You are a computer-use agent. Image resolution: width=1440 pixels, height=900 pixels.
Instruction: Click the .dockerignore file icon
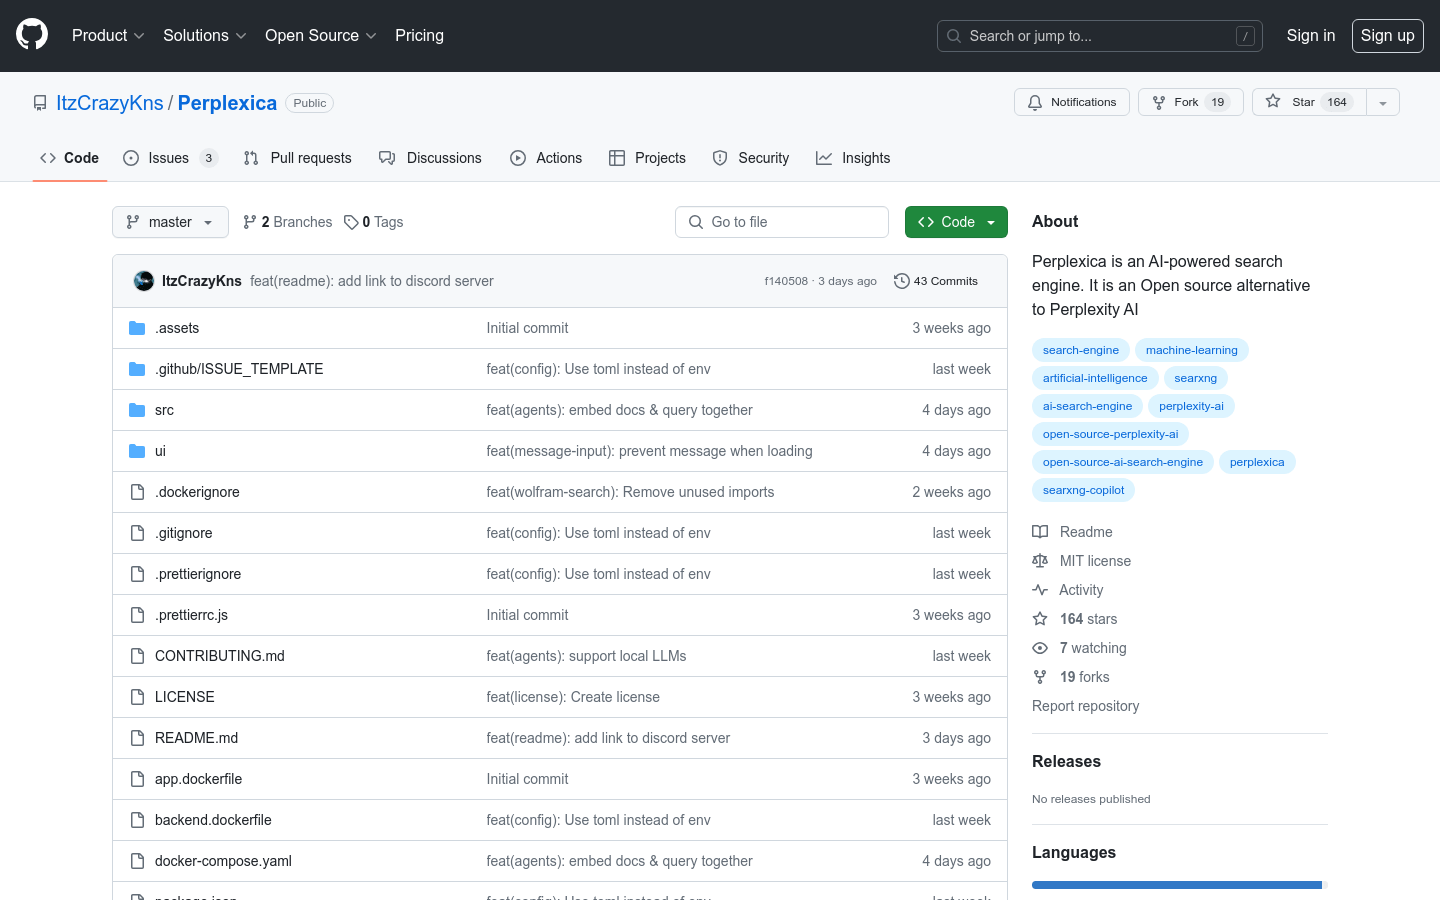coord(137,492)
